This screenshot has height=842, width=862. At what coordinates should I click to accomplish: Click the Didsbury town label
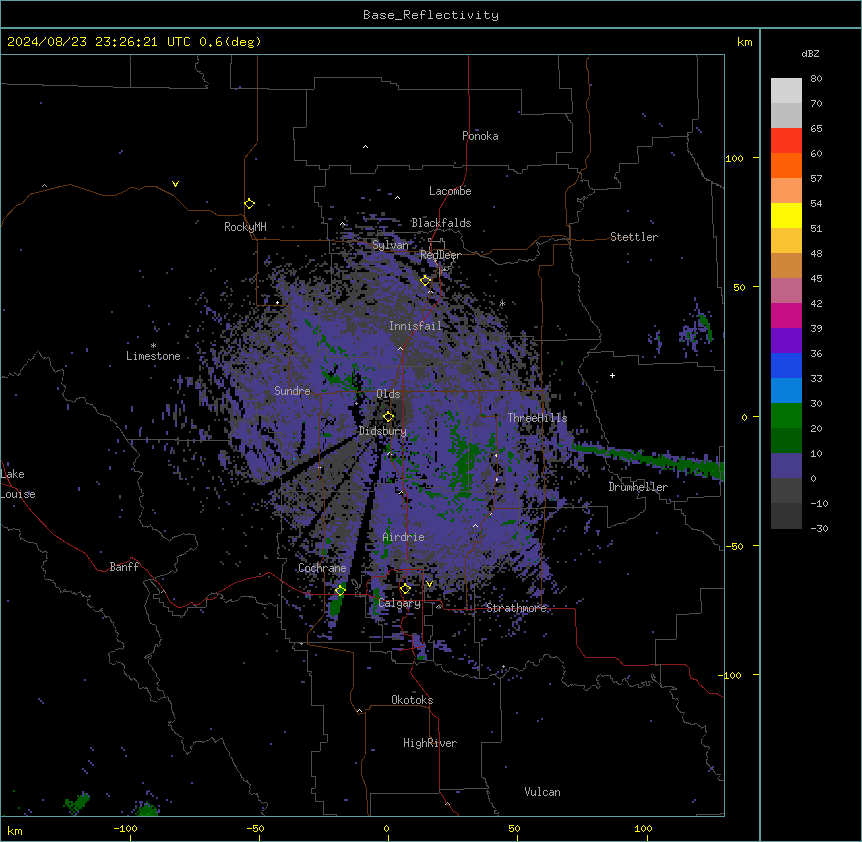tap(383, 431)
